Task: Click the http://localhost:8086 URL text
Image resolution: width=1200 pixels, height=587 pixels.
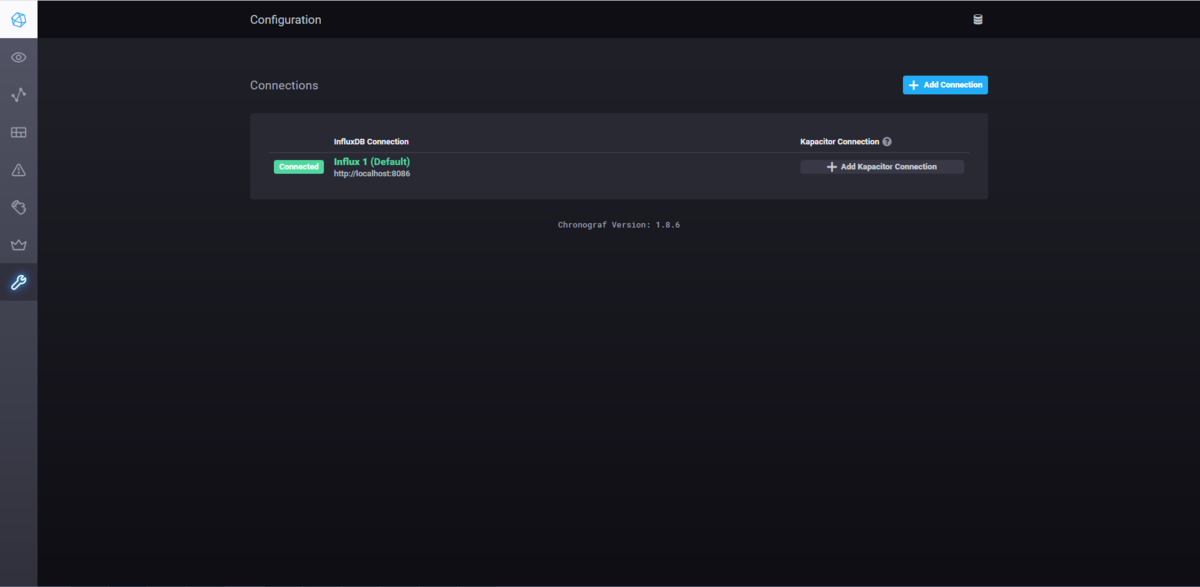Action: pyautogui.click(x=372, y=174)
